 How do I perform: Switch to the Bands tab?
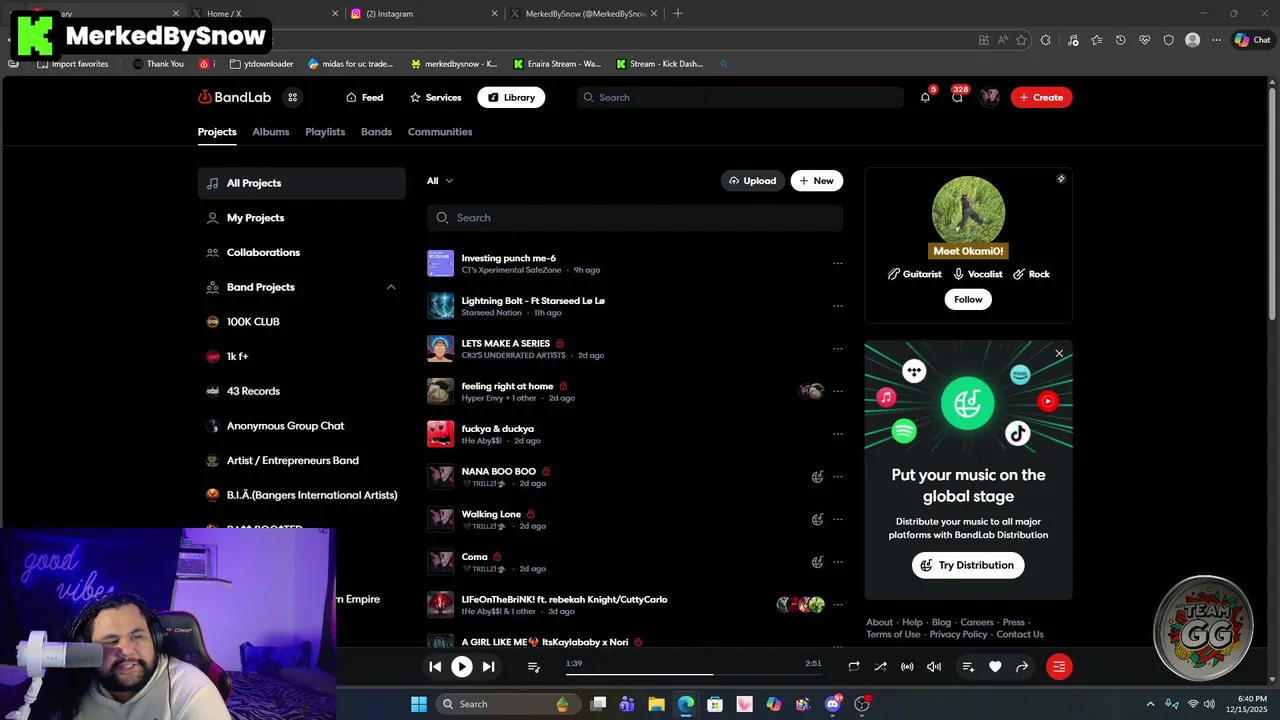(x=376, y=132)
